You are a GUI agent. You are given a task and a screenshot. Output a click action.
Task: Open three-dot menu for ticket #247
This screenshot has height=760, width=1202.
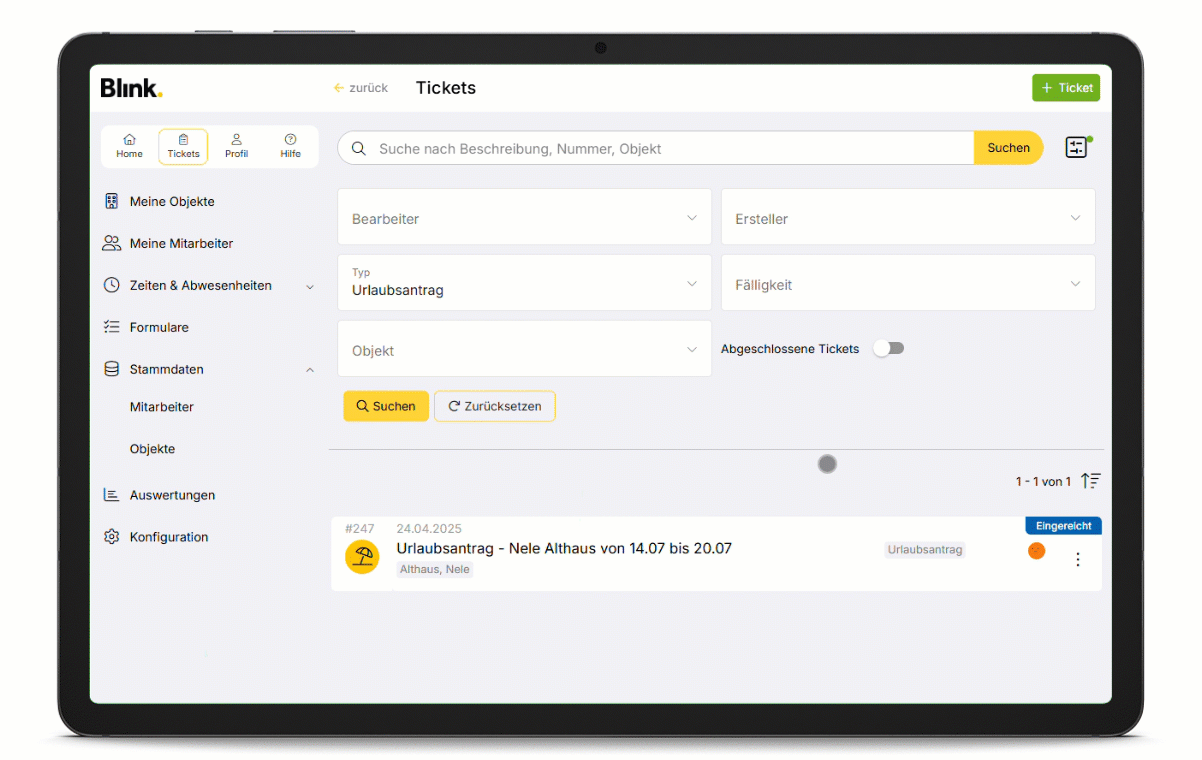(x=1077, y=560)
